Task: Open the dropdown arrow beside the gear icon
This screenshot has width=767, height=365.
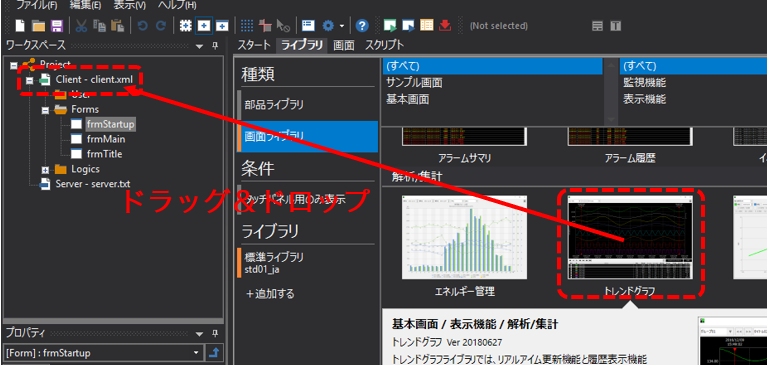Action: coord(341,26)
